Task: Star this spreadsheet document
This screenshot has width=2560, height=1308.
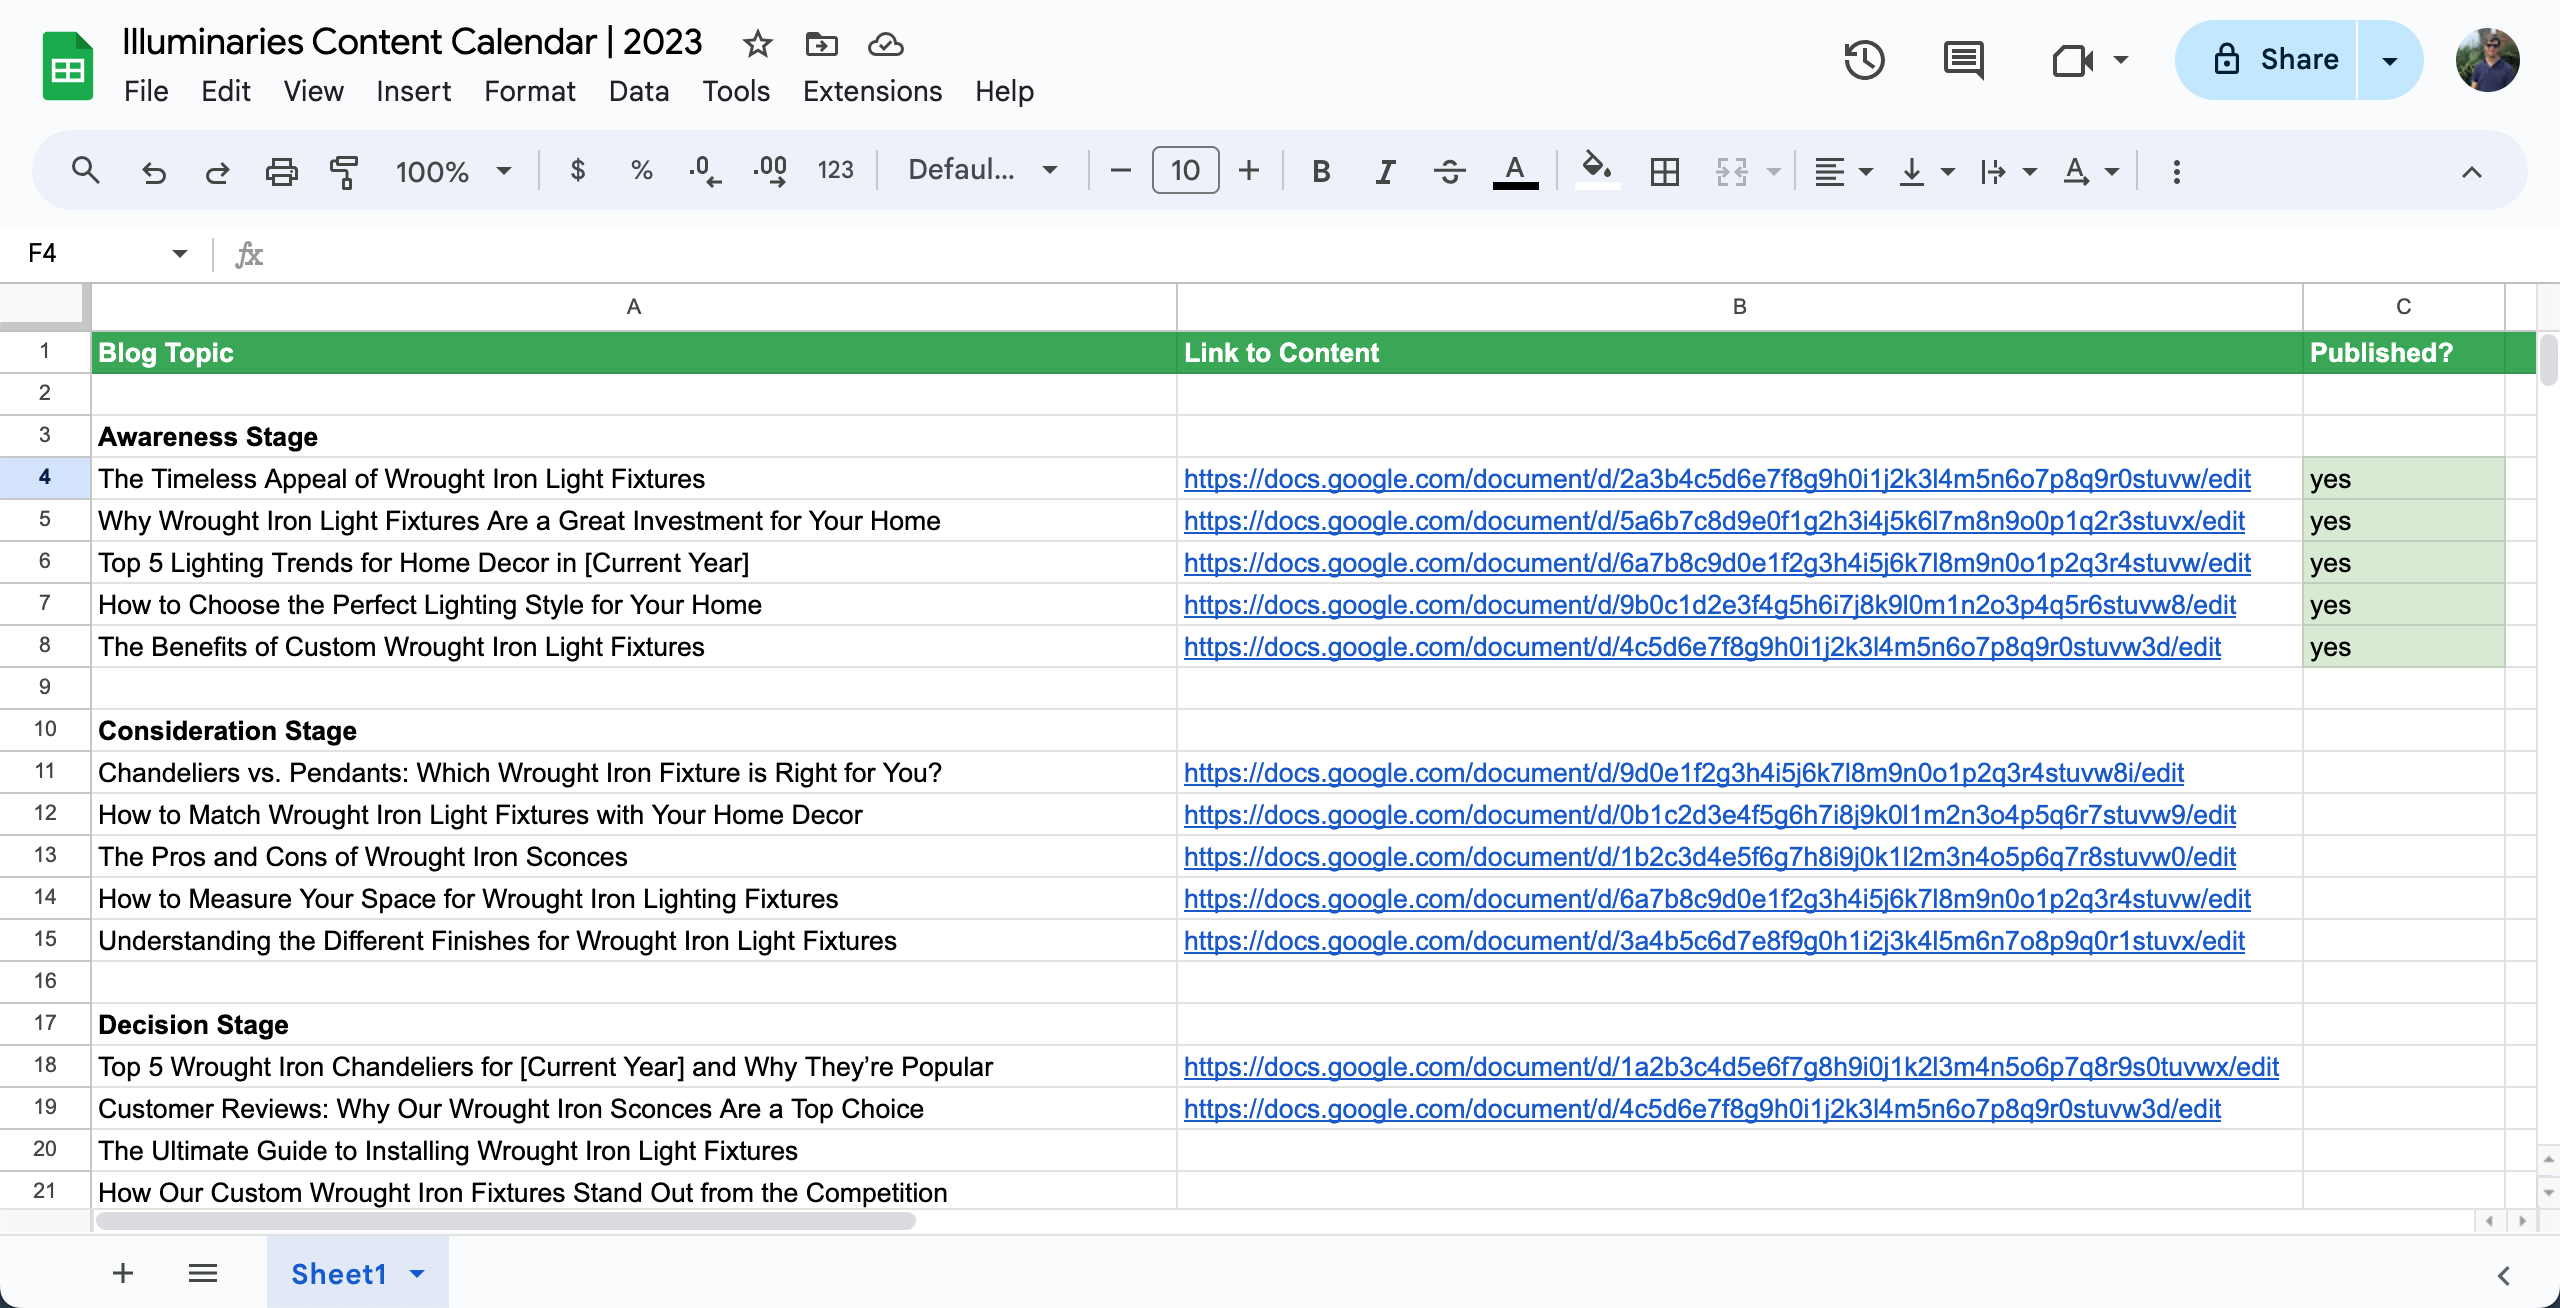Action: tap(757, 44)
